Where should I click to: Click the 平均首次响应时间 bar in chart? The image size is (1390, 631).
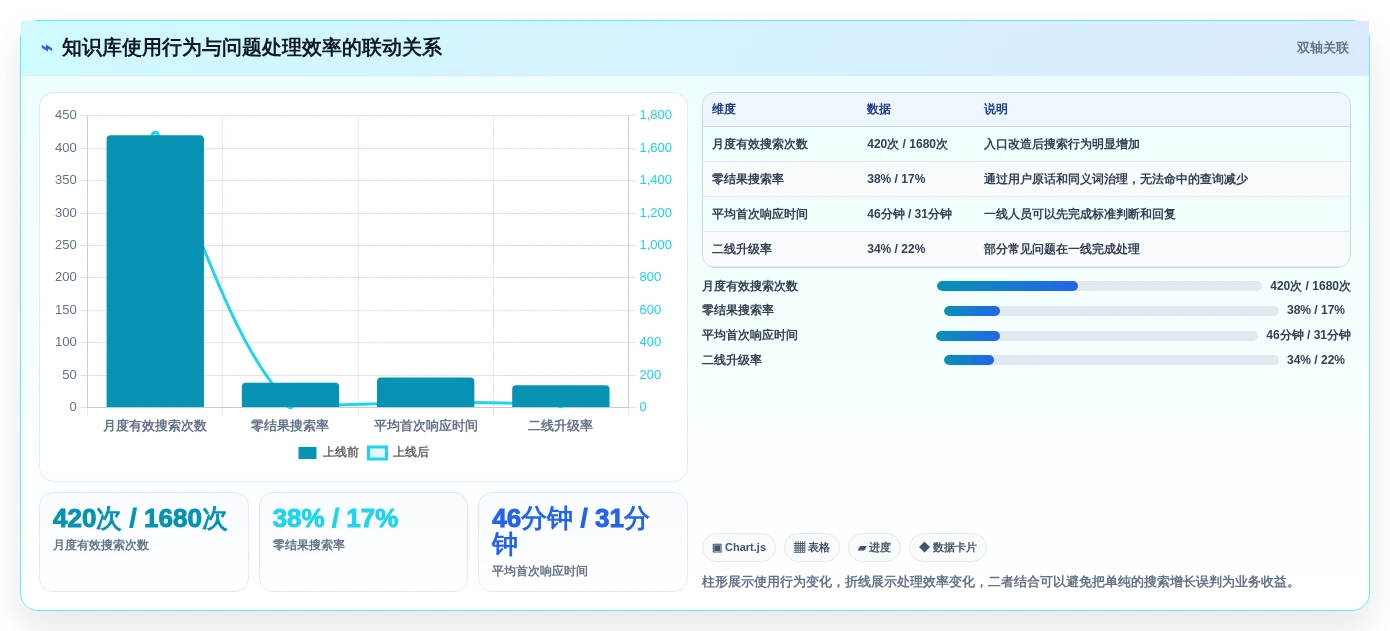point(425,392)
